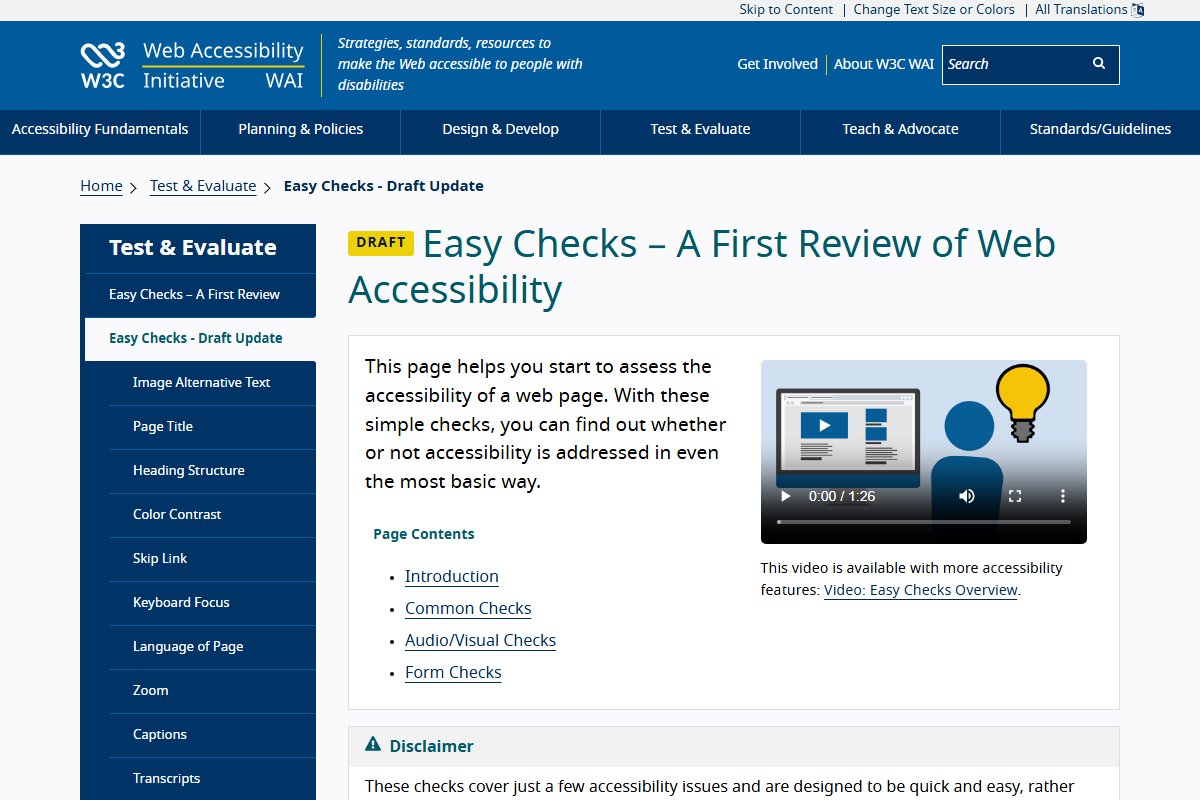This screenshot has width=1200, height=800.
Task: Enter fullscreen mode for the video
Action: [1015, 496]
